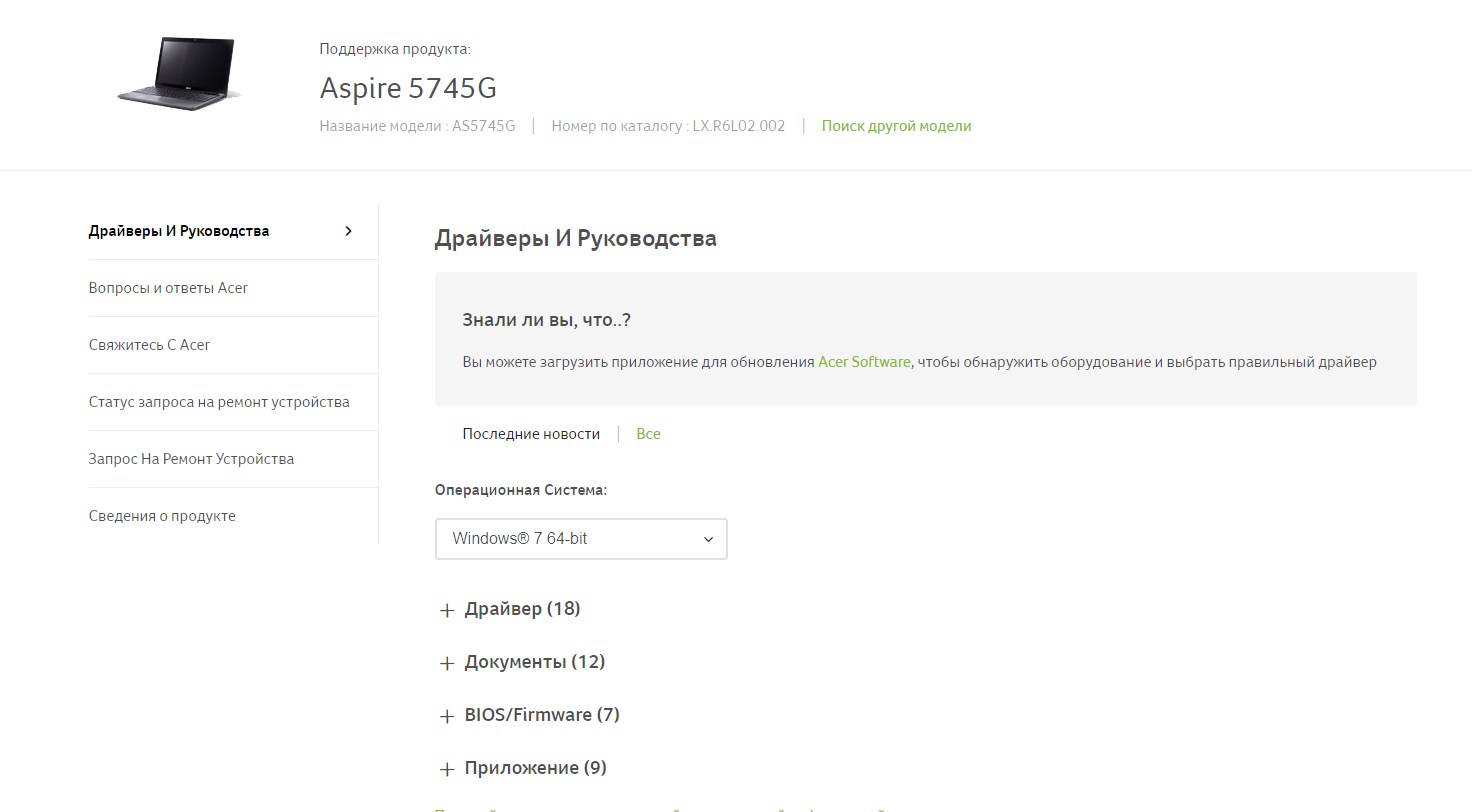The height and width of the screenshot is (812, 1472).
Task: Open 'Вопросы и ответы Acer' section
Action: point(168,288)
